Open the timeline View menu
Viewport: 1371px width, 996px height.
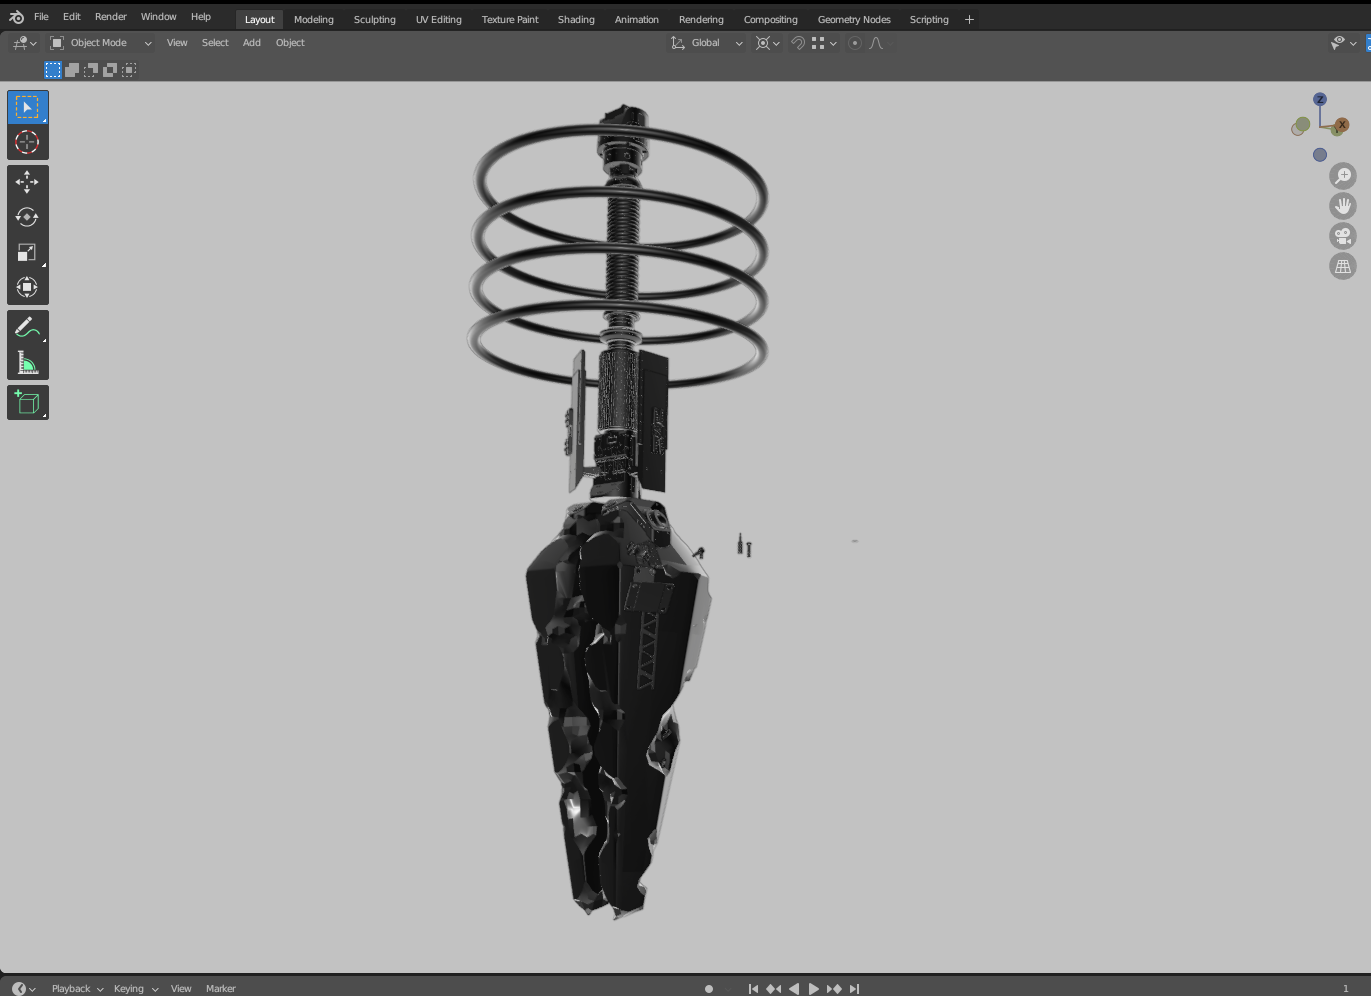[x=181, y=989]
